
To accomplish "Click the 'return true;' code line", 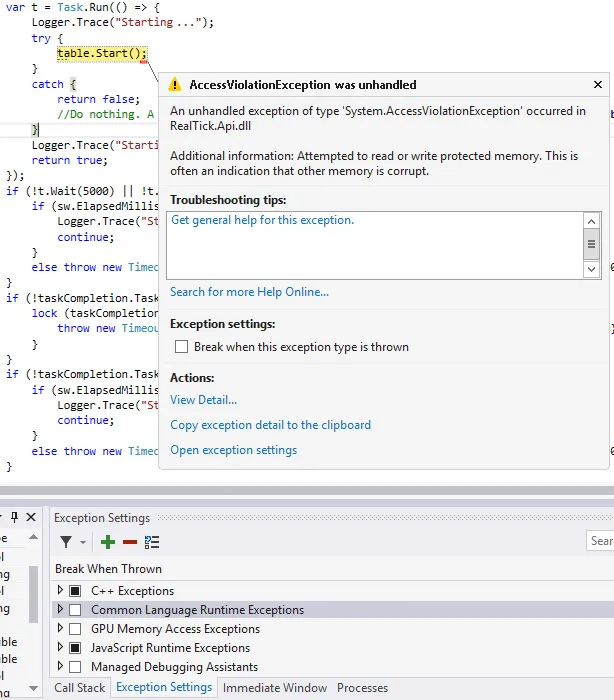I will click(70, 160).
